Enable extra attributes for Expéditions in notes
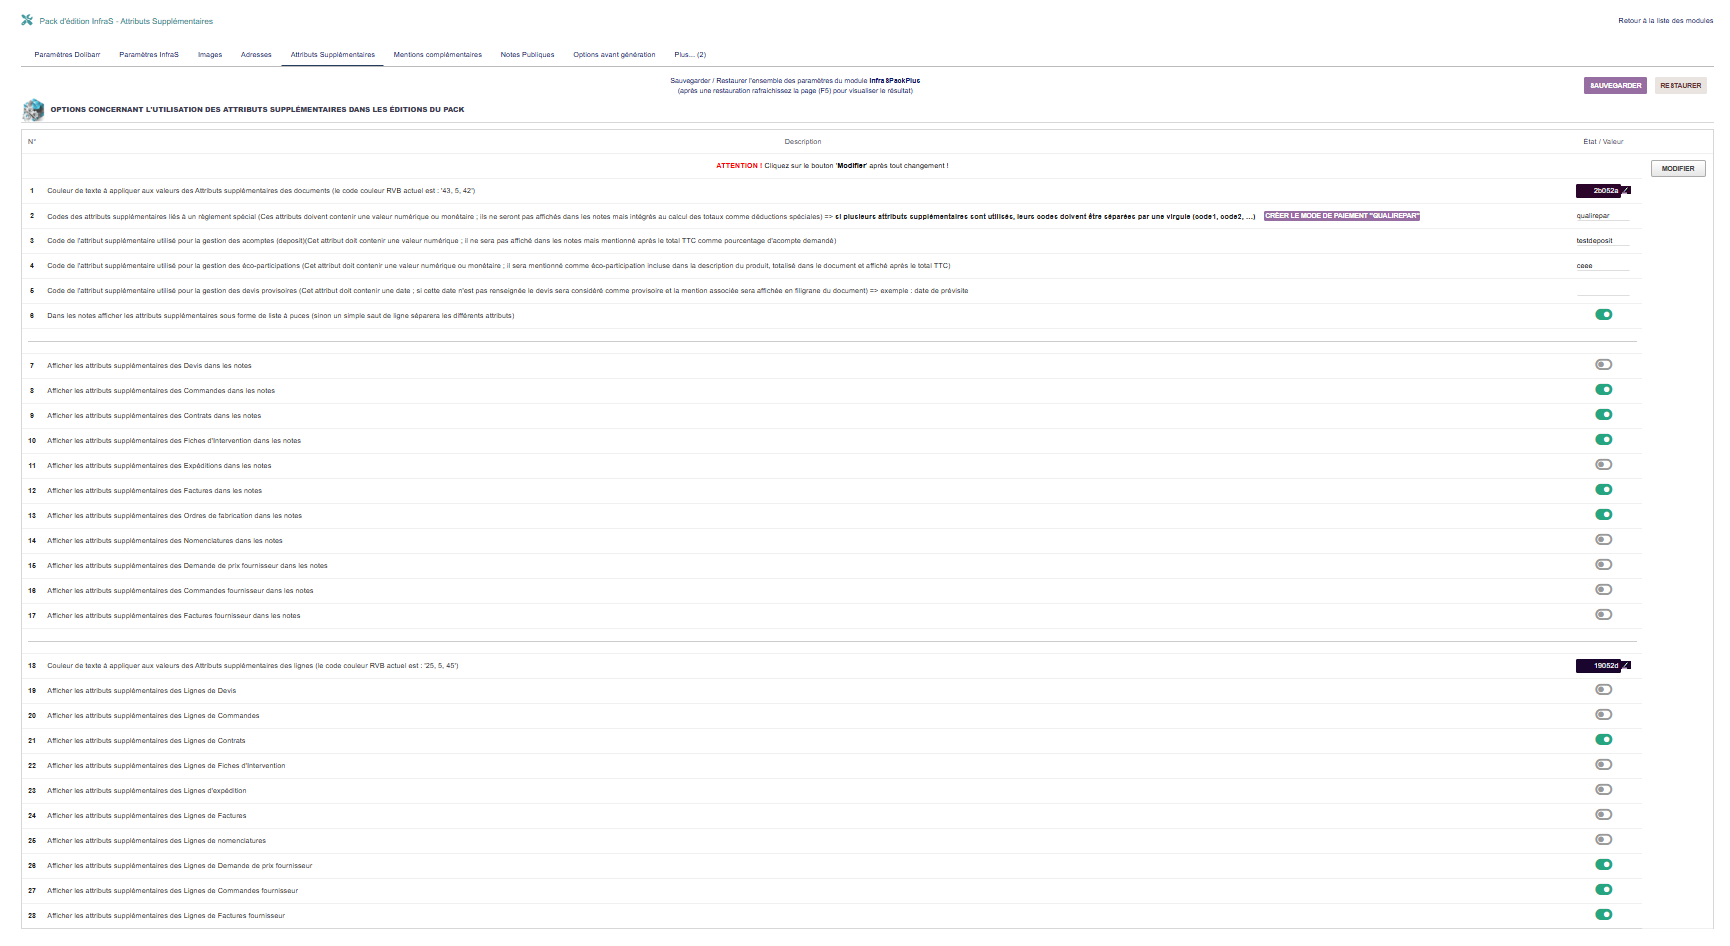The width and height of the screenshot is (1730, 946). click(x=1604, y=465)
